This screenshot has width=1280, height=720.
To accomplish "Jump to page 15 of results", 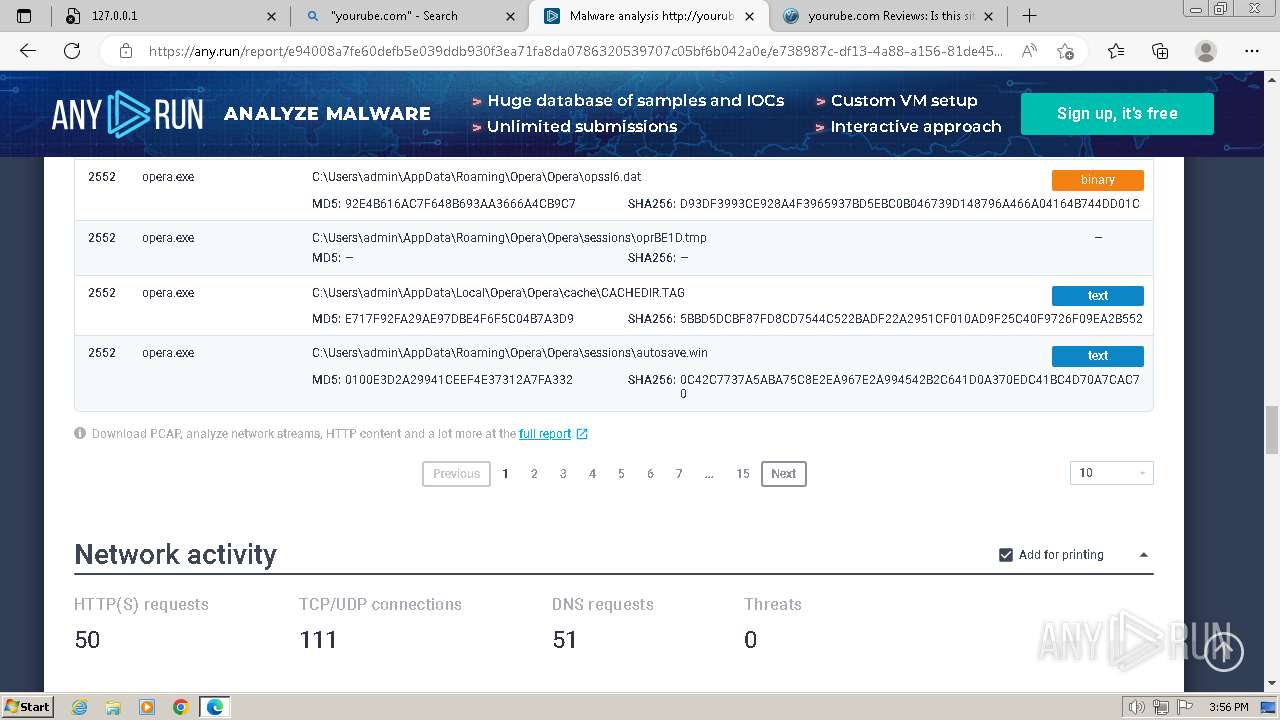I will (742, 474).
